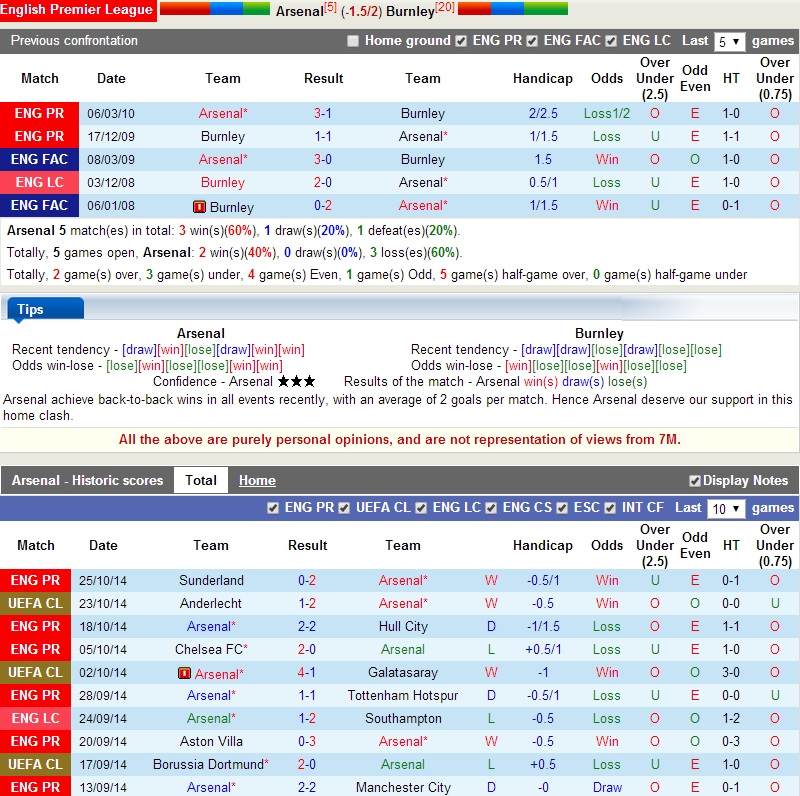Click Arsenal stats color bar in header

coord(215,8)
